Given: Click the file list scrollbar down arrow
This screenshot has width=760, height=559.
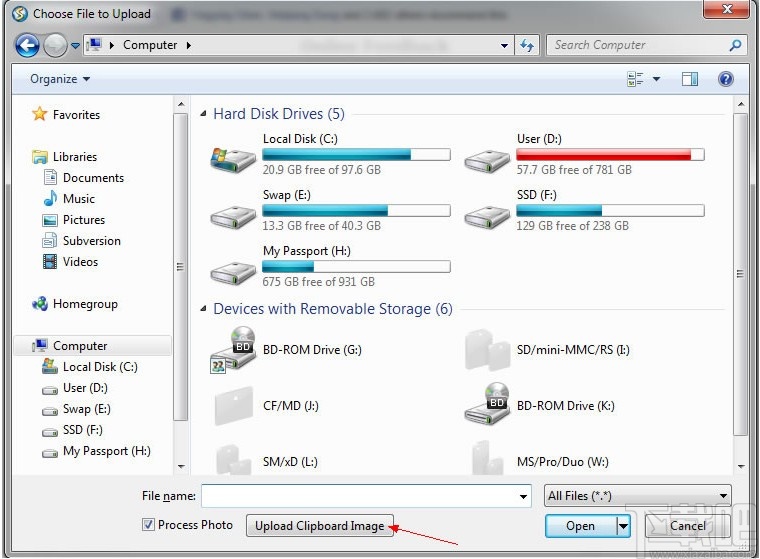Looking at the screenshot, I should 741,466.
